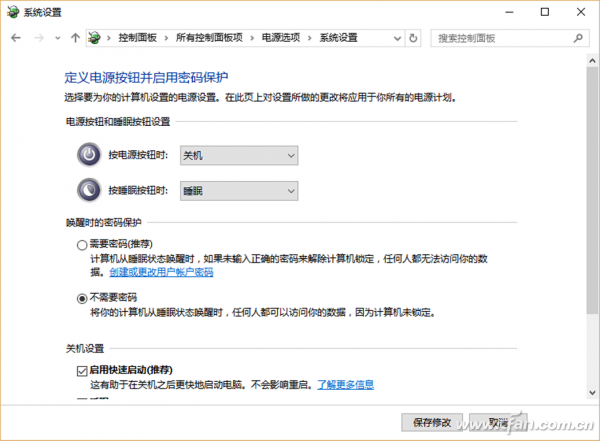Open 创建或更改用户帐户密码 link

pos(161,272)
